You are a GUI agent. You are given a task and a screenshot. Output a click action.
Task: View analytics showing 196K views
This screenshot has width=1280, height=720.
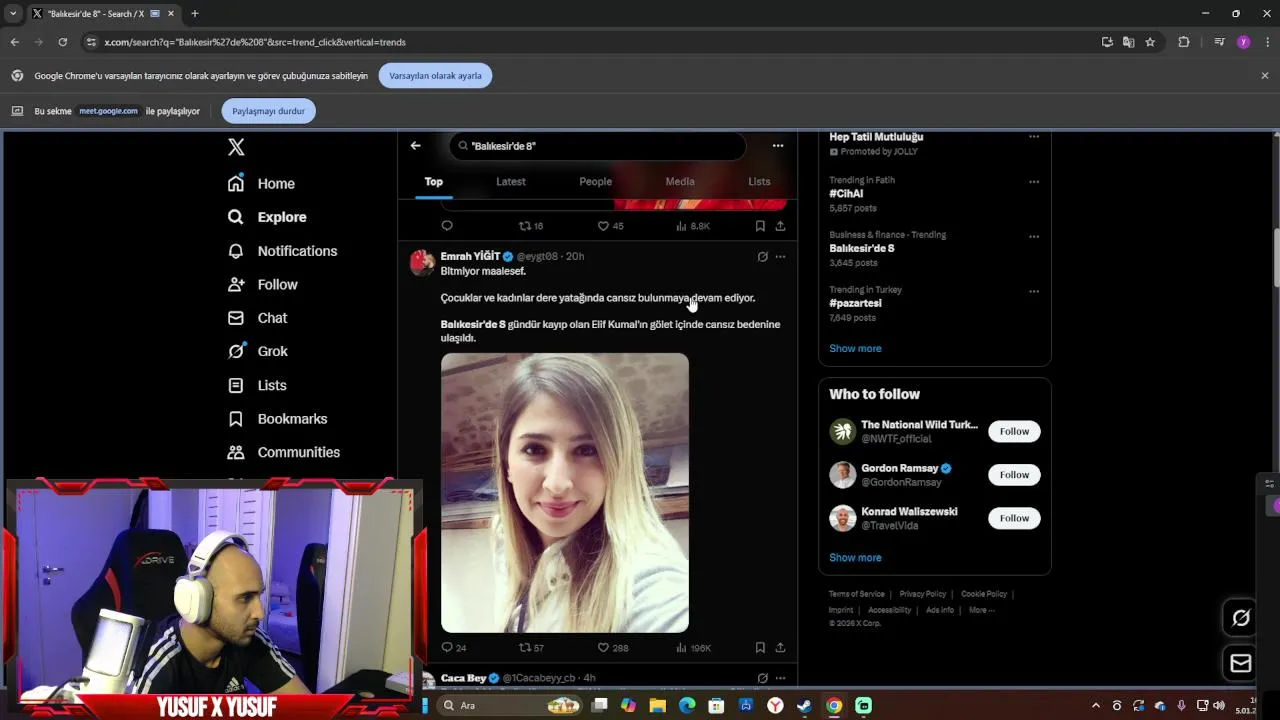693,648
